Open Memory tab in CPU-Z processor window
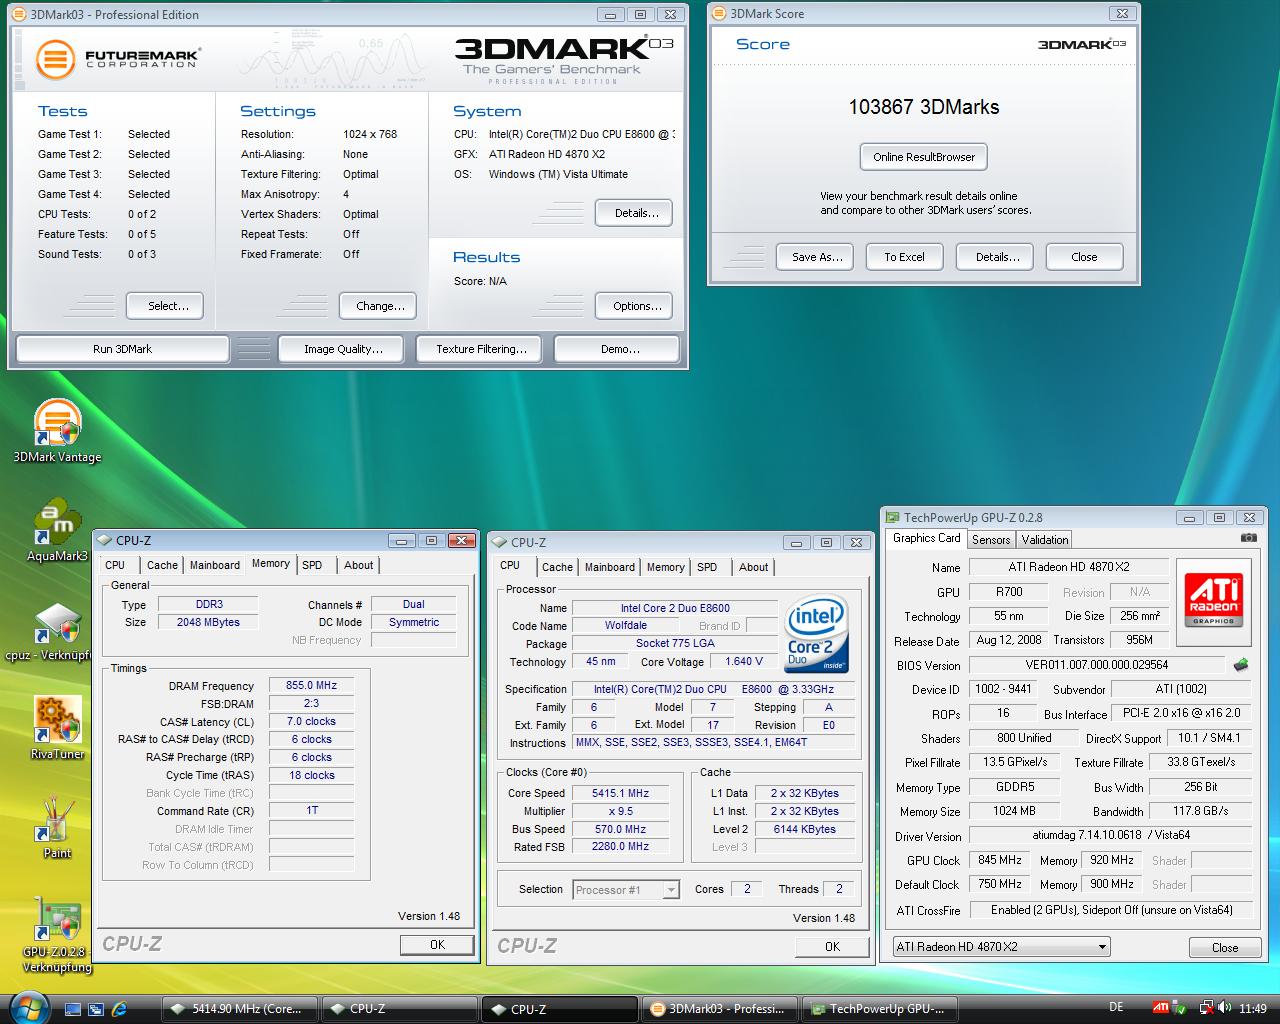1280x1024 pixels. click(665, 568)
